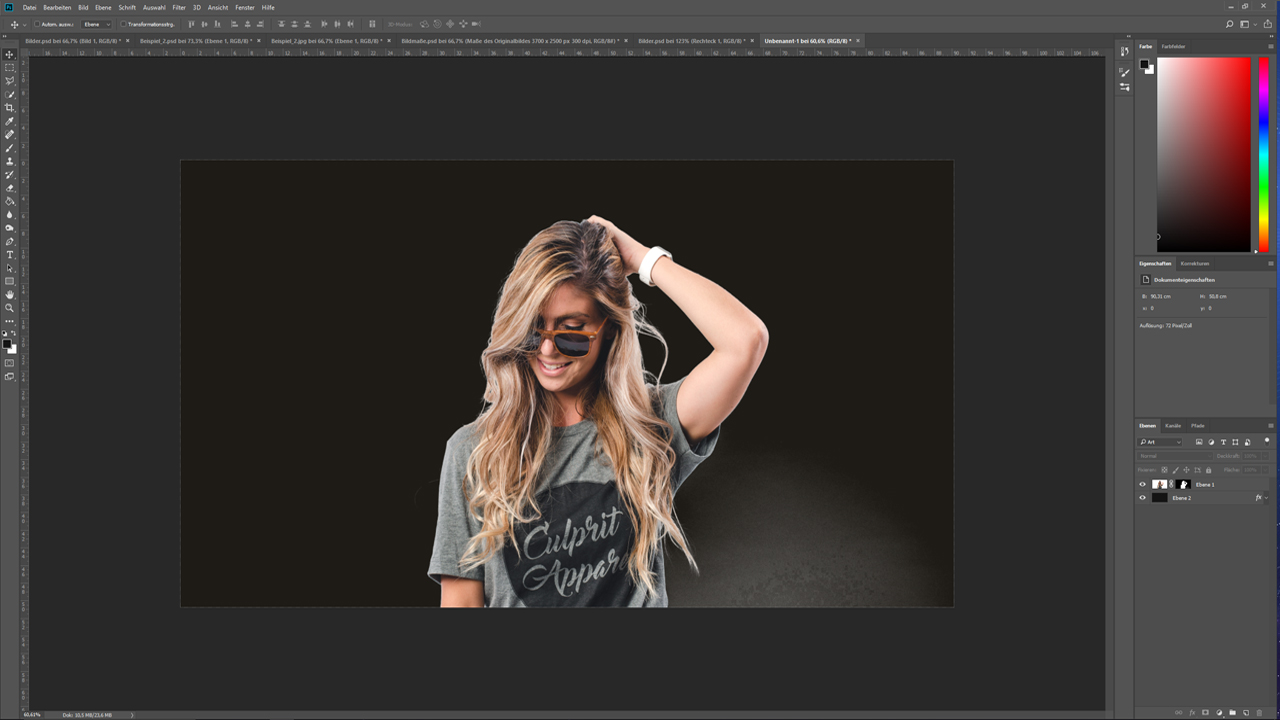1280x720 pixels.
Task: Hide Ebene 1 layer visibility
Action: (x=1143, y=484)
